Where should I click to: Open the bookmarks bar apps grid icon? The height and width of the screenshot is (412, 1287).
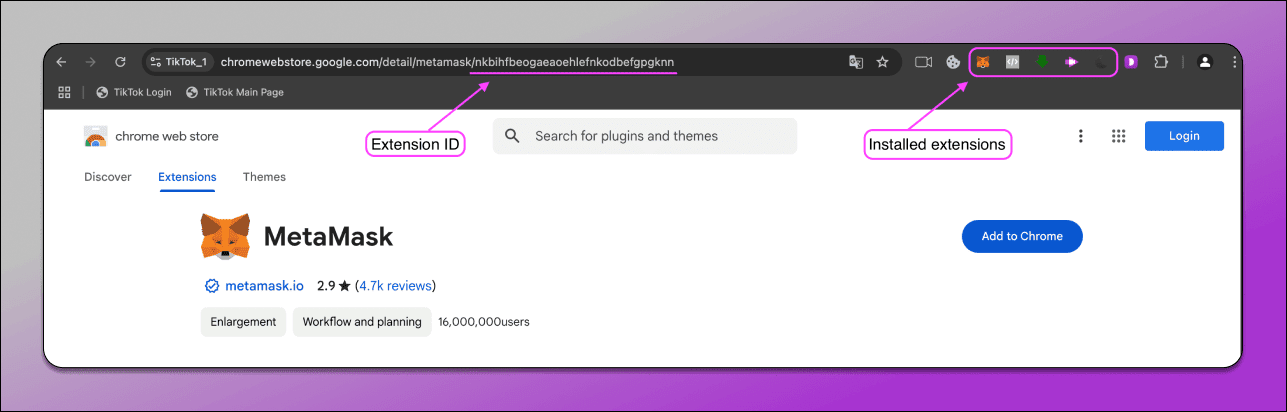pos(65,92)
